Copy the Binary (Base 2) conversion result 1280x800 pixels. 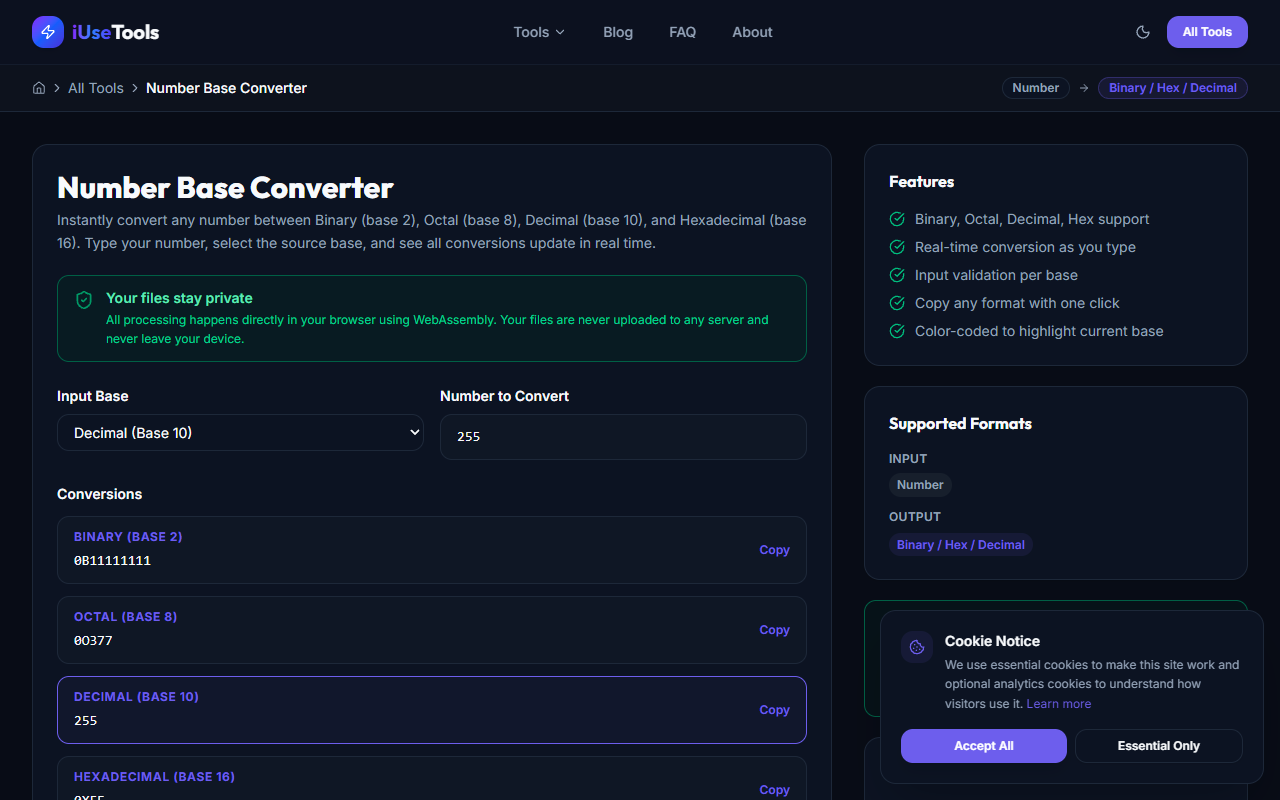pos(774,550)
